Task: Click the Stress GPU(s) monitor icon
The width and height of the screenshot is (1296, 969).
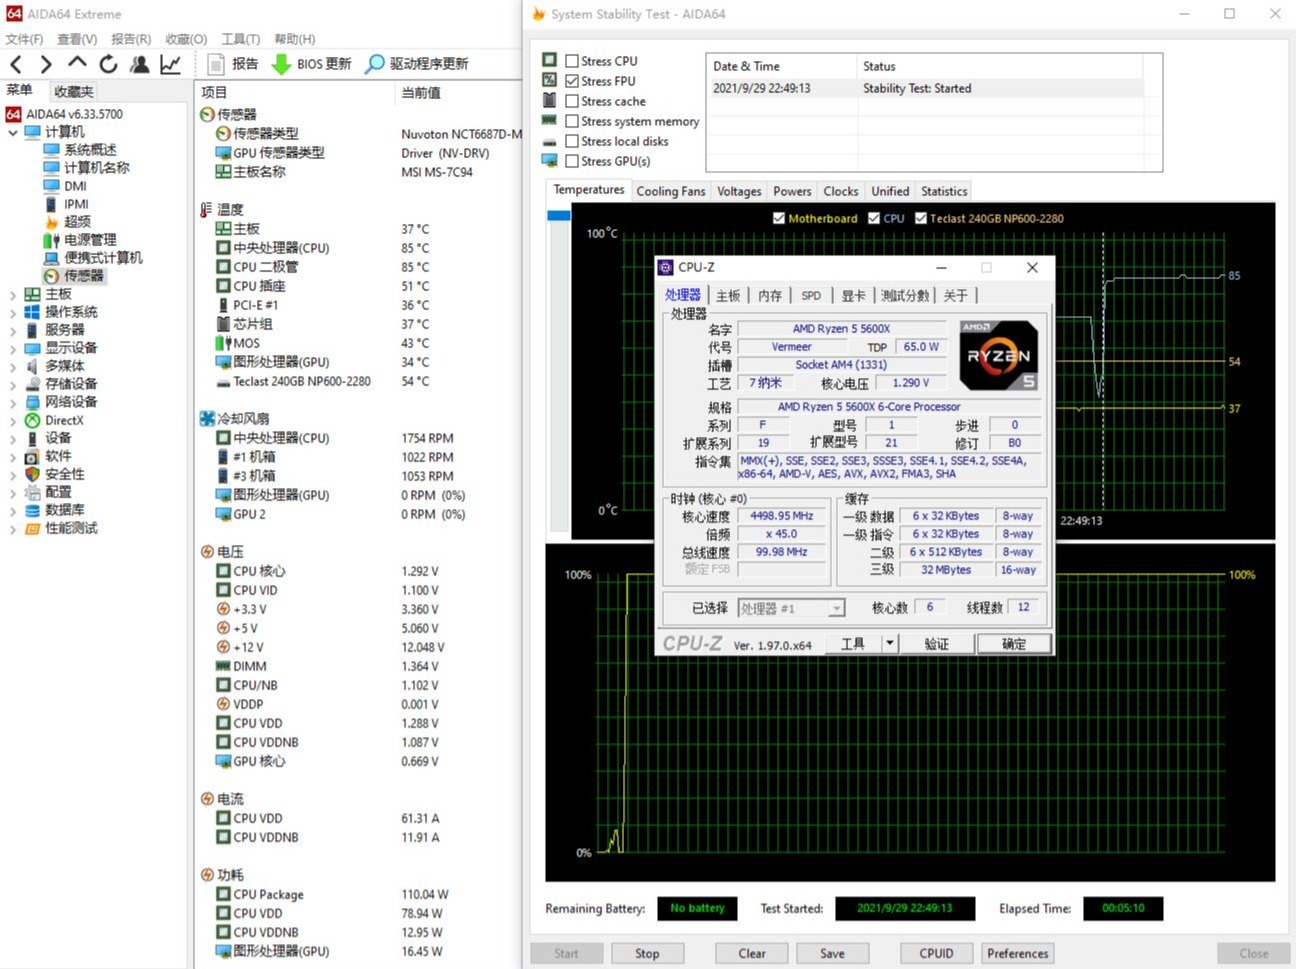Action: pos(549,160)
